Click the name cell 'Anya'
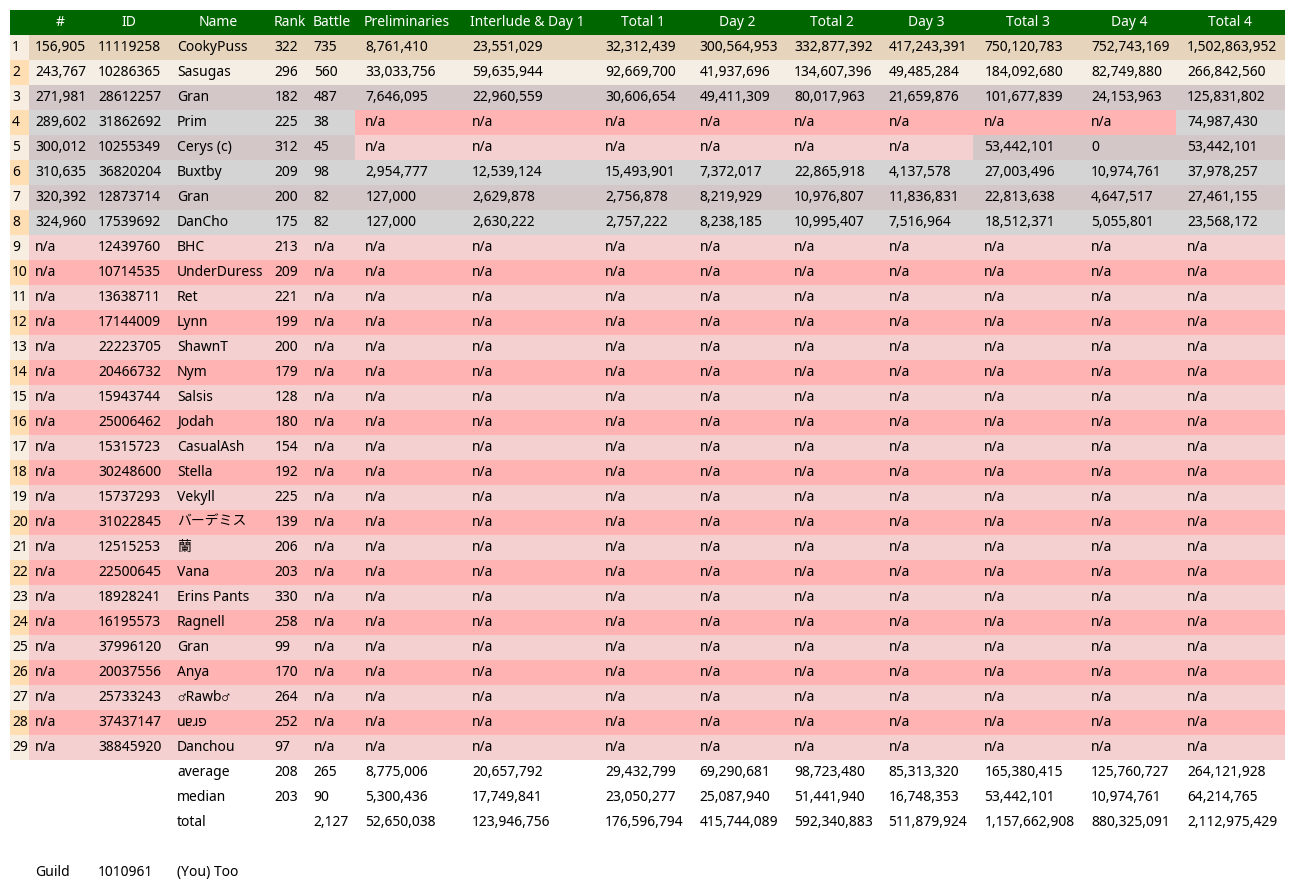The width and height of the screenshot is (1294, 895). [x=193, y=671]
